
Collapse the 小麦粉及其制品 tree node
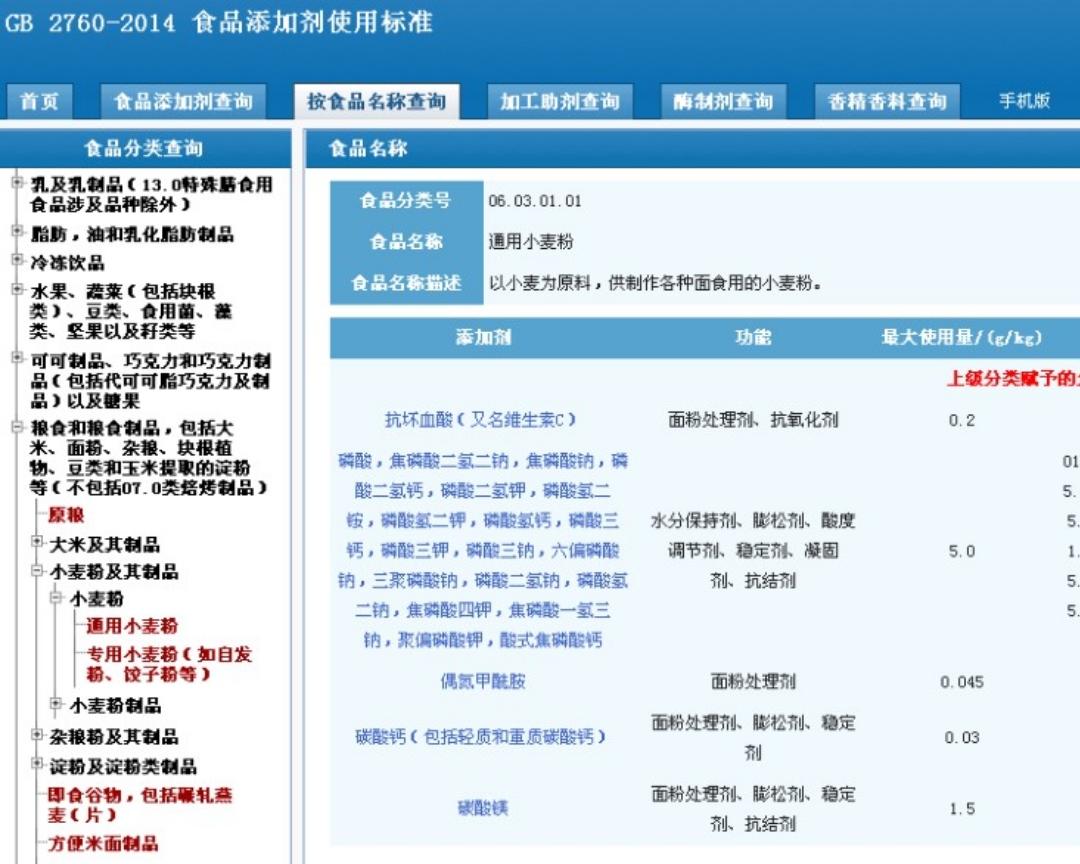click(38, 571)
